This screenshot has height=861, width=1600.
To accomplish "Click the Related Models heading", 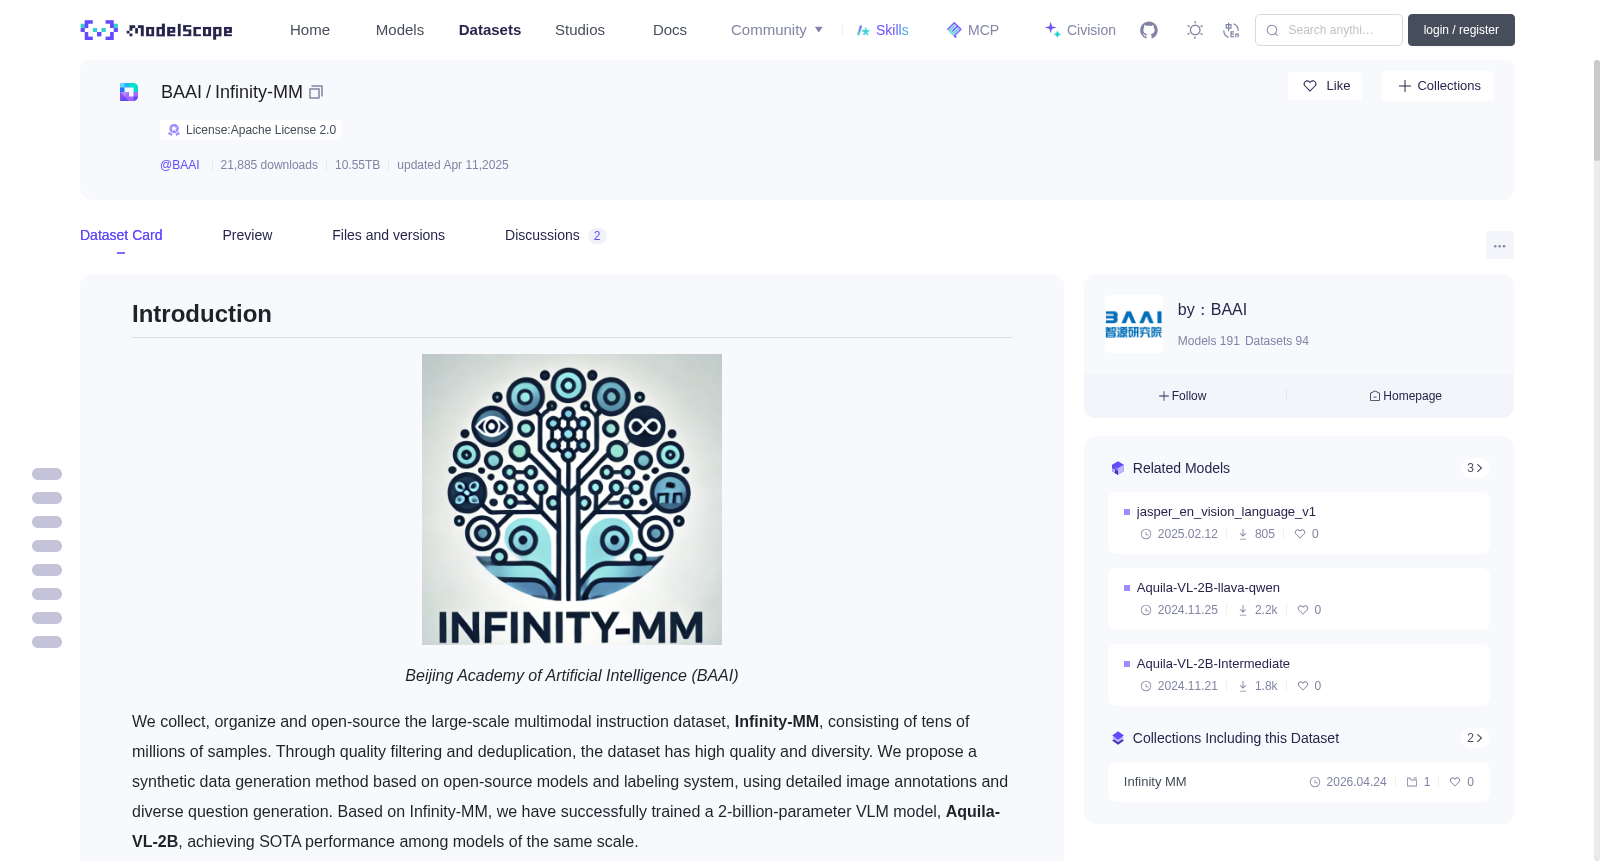I will pos(1181,468).
